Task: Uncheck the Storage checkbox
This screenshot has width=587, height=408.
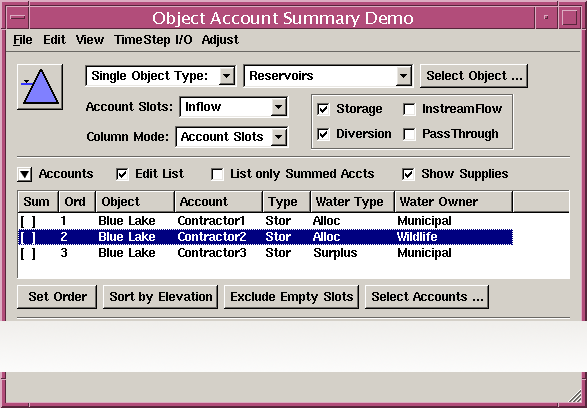Action: coord(323,109)
